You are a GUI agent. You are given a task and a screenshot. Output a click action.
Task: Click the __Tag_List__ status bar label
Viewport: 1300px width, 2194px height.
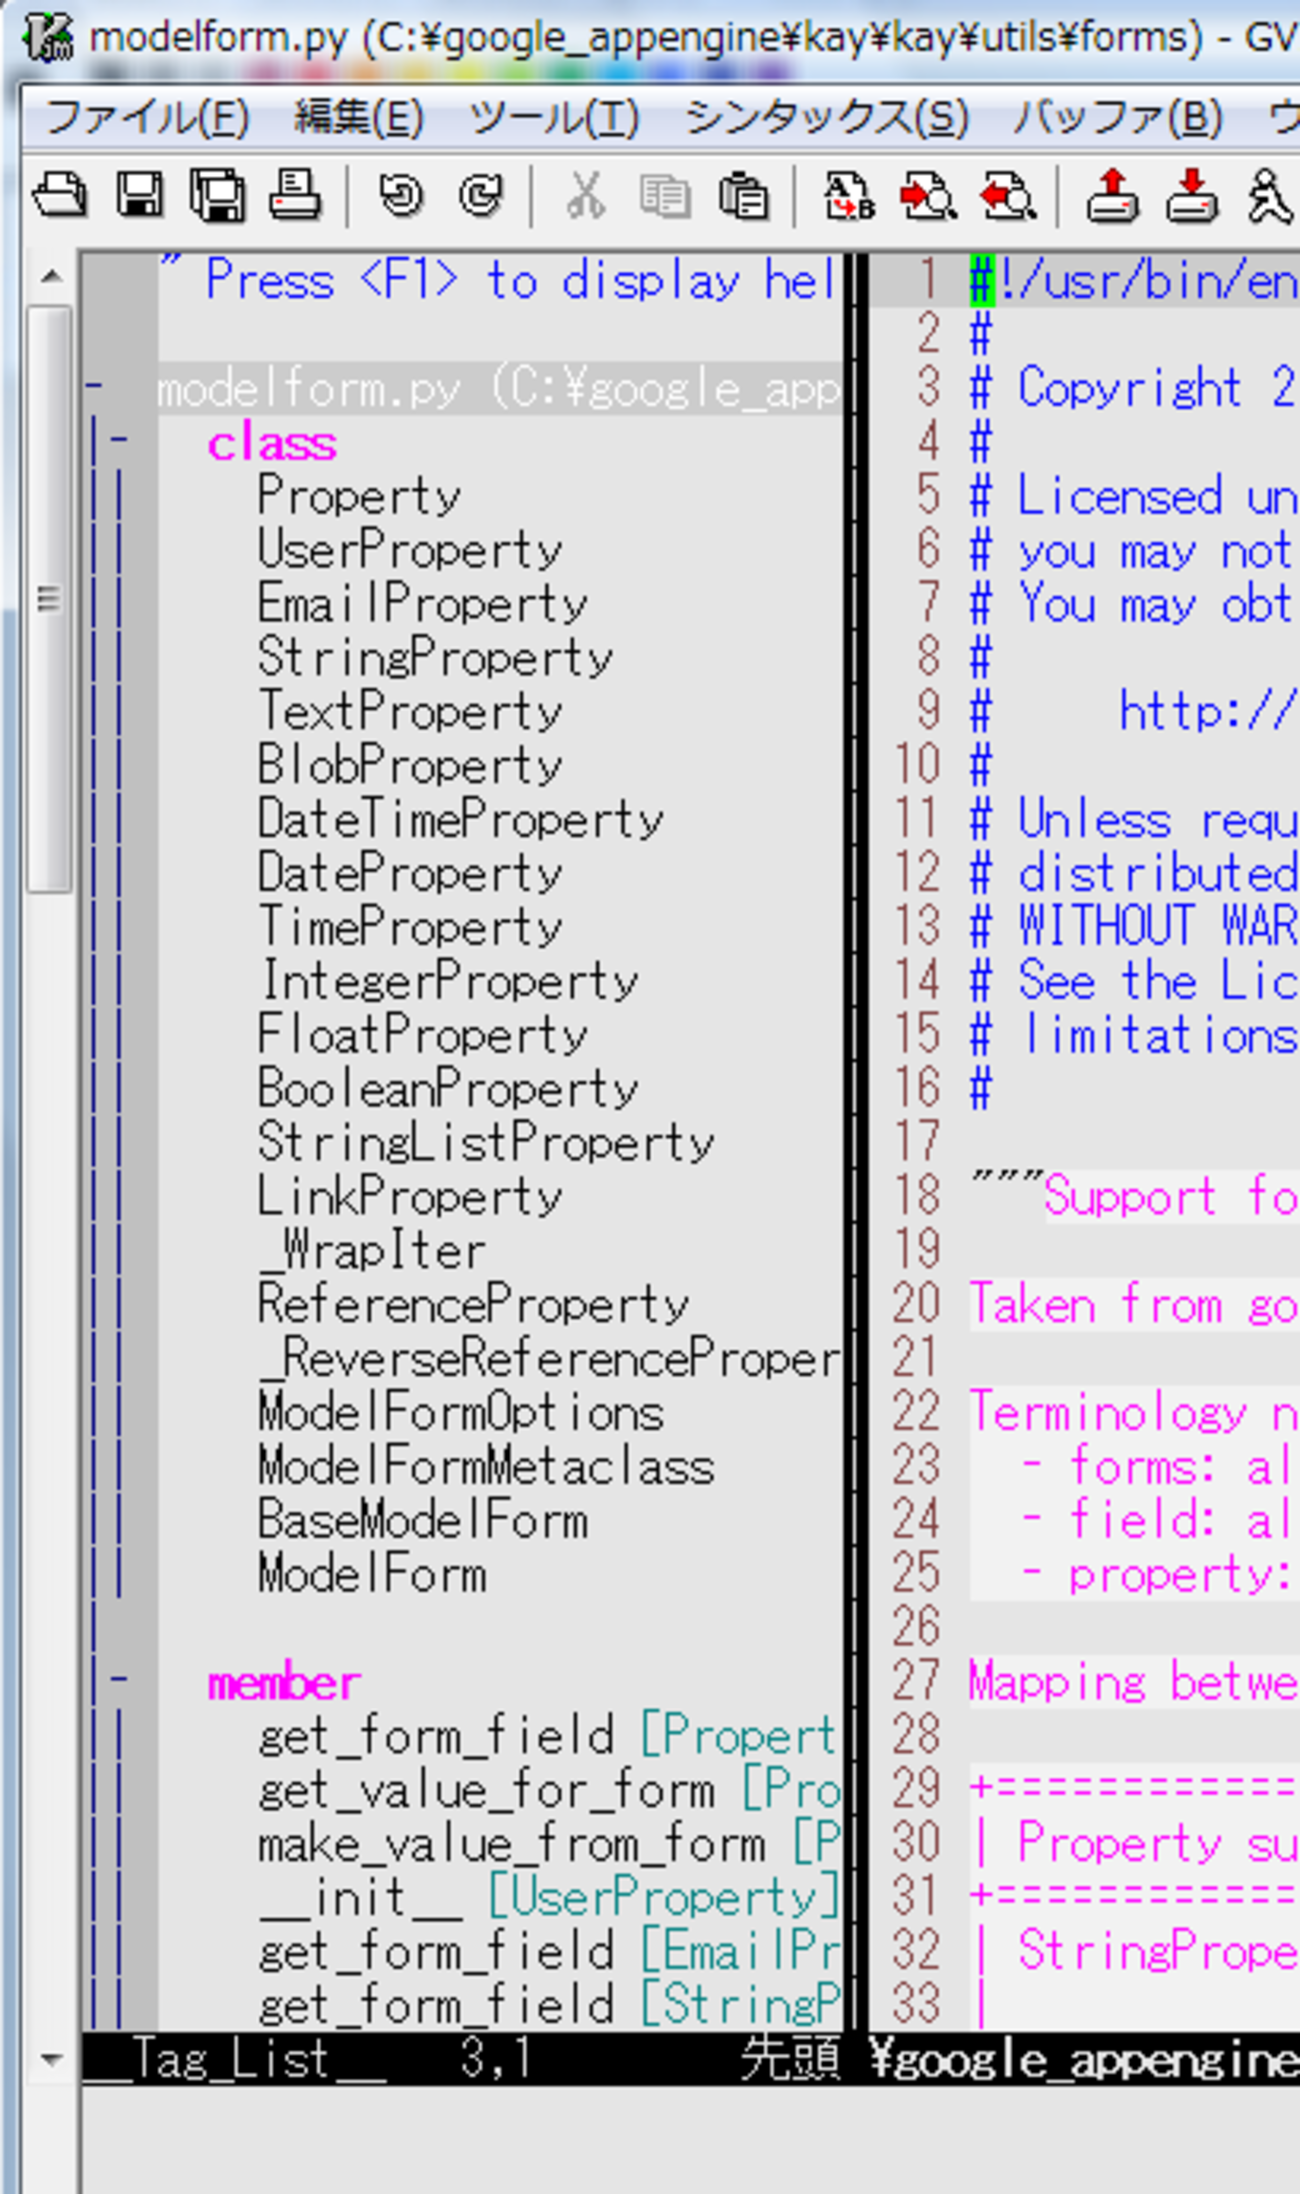pyautogui.click(x=234, y=2060)
